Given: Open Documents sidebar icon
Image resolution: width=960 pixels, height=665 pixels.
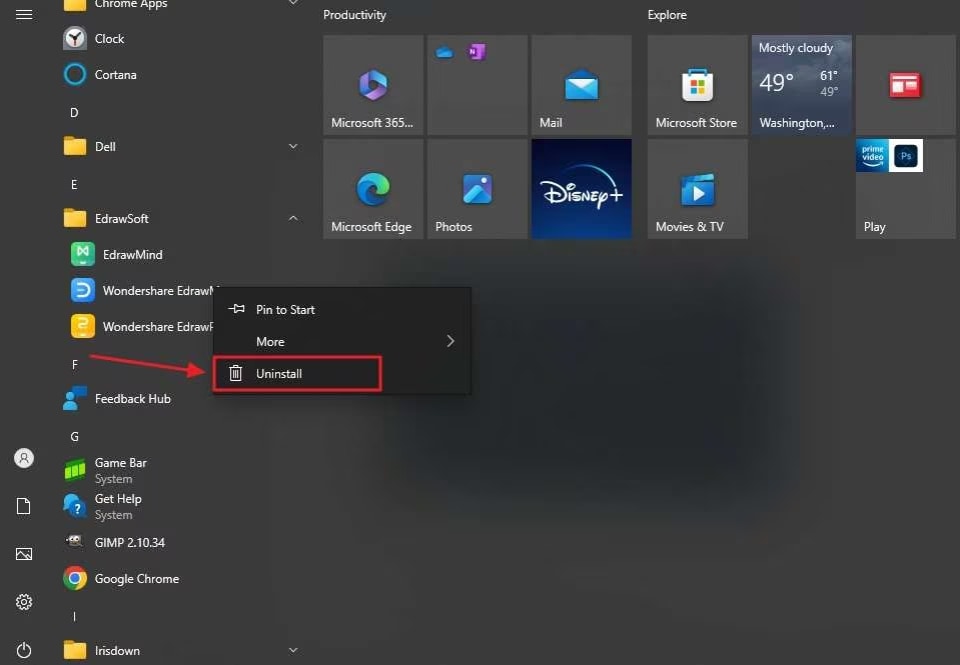Looking at the screenshot, I should (x=24, y=506).
